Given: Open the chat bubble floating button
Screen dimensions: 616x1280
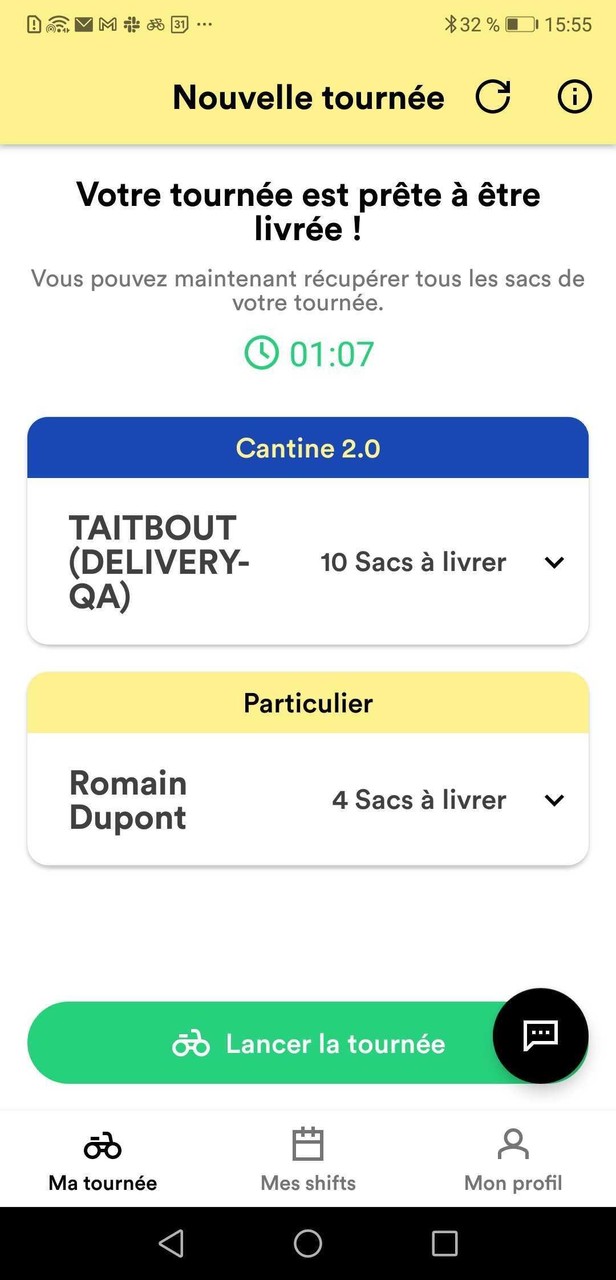Looking at the screenshot, I should (540, 1035).
